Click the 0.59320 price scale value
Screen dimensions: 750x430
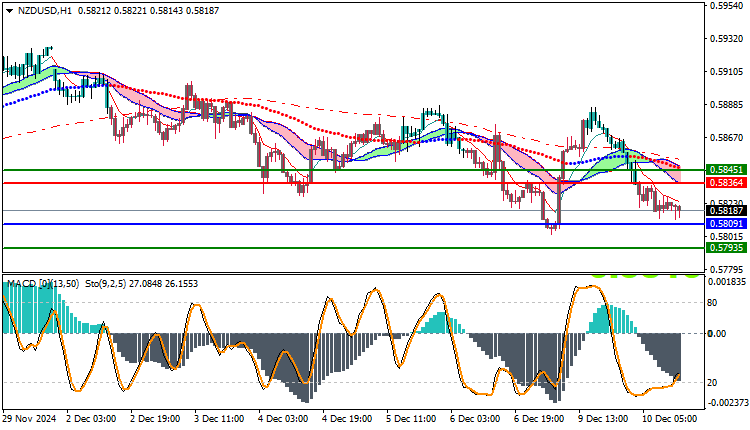[x=726, y=39]
